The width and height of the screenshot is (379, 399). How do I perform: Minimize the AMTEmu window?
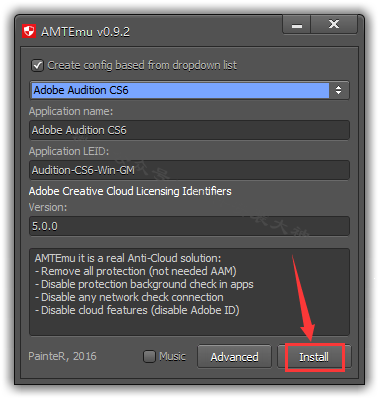click(297, 25)
